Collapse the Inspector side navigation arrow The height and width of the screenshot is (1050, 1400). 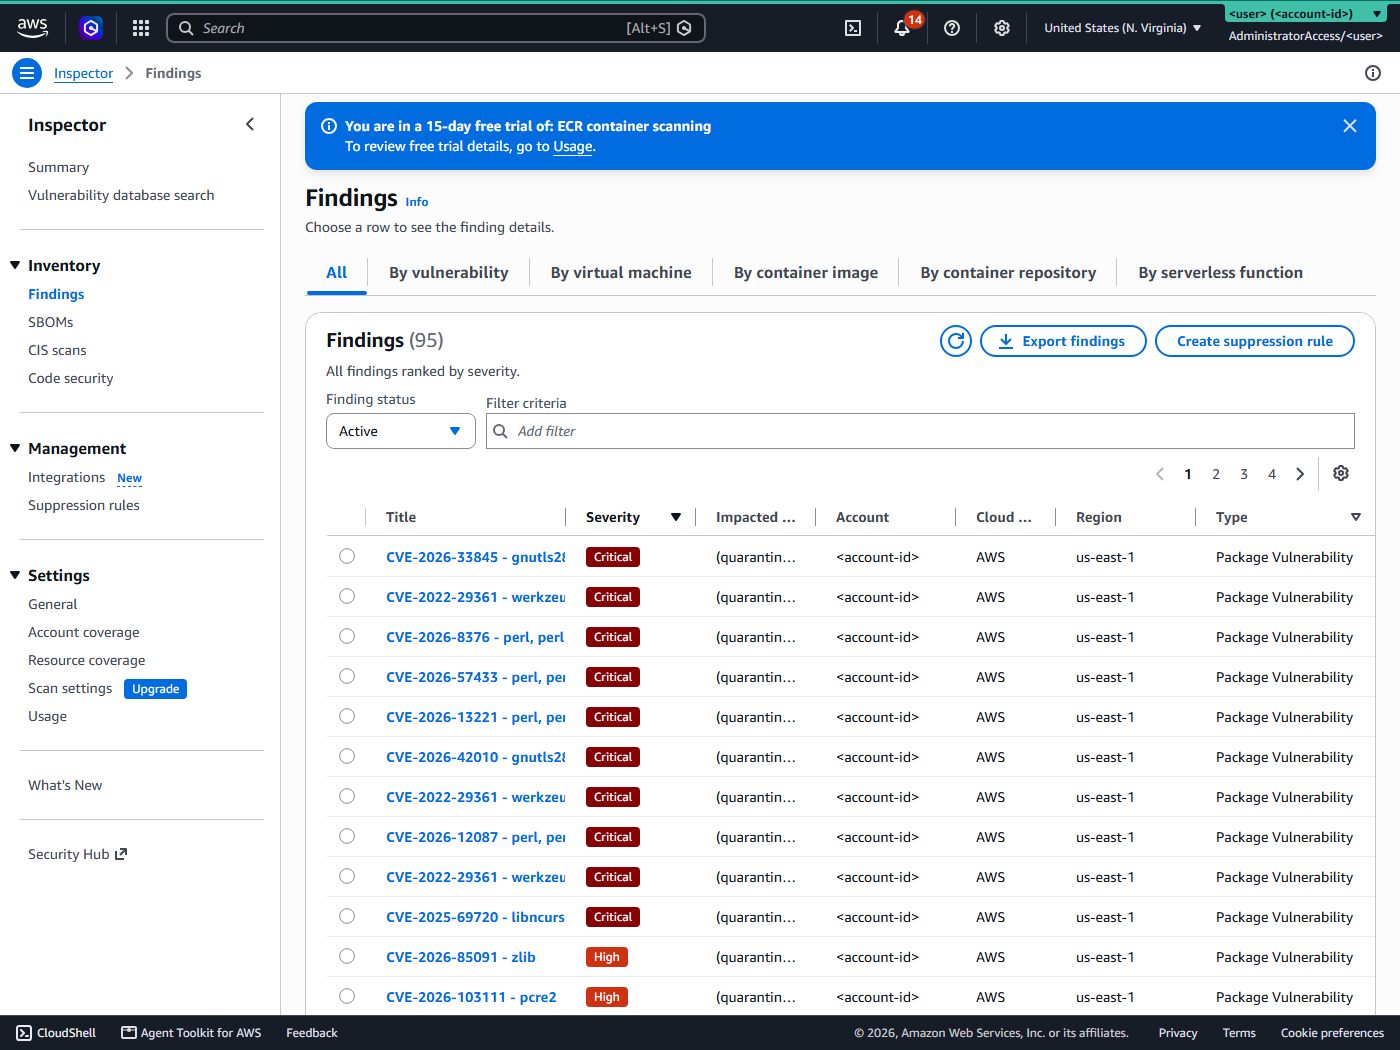tap(250, 124)
